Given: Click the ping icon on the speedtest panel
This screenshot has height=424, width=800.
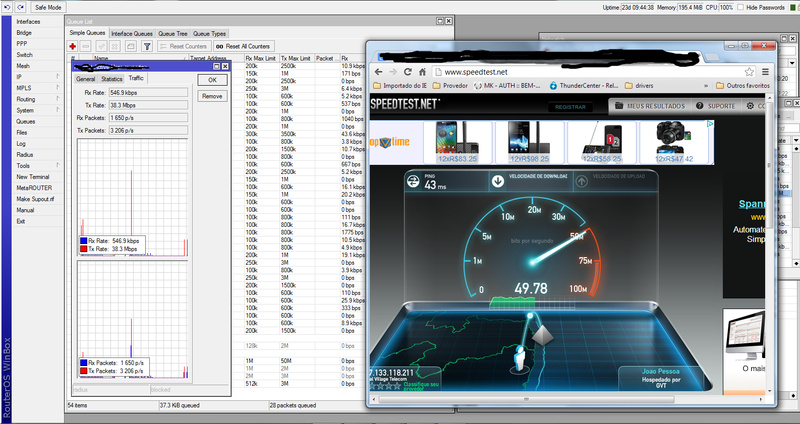Looking at the screenshot, I should [x=413, y=181].
